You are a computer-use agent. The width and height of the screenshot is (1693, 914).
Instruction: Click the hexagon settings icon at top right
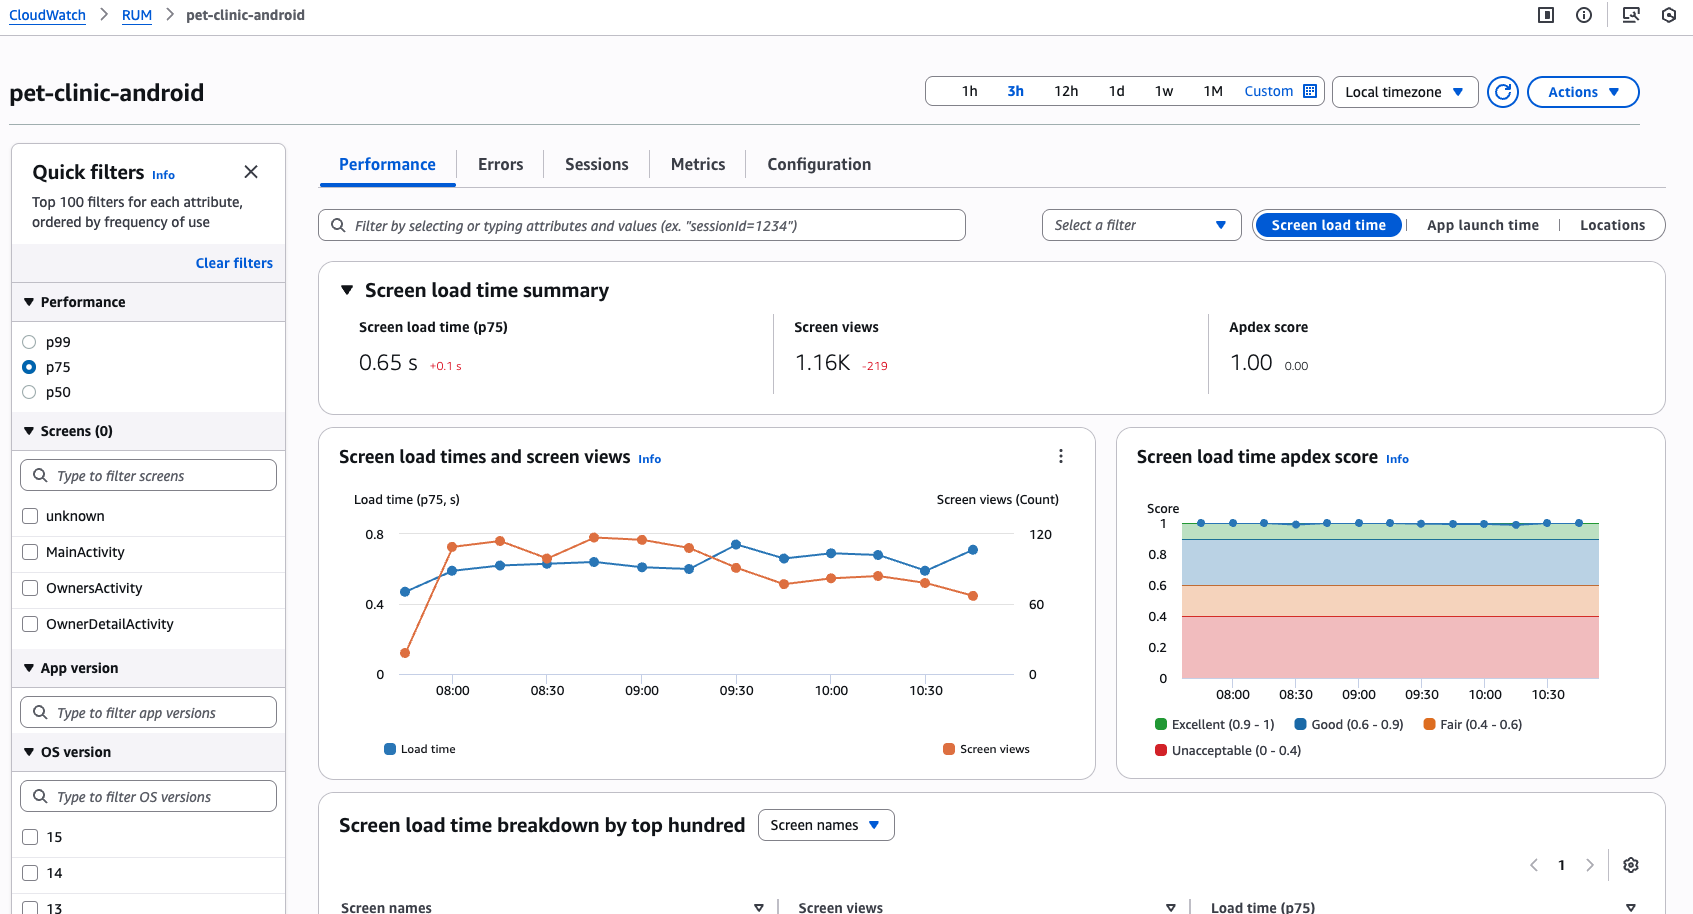[1668, 15]
